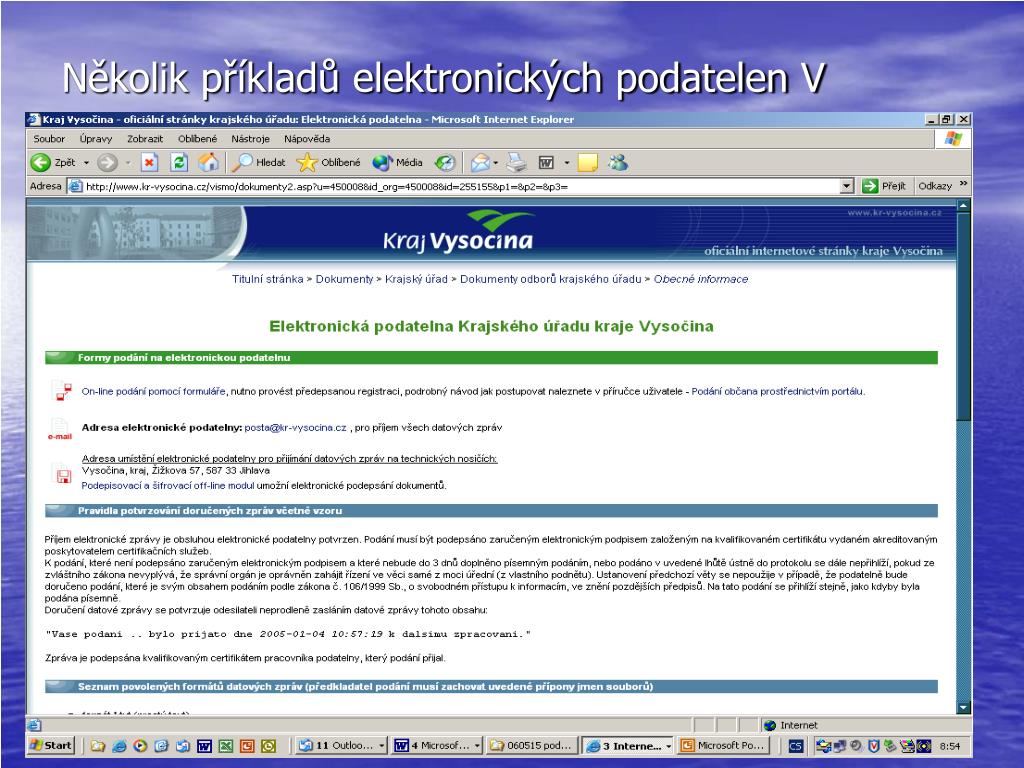This screenshot has width=1024, height=768.
Task: Expand the Outlook taskbar group arrow
Action: tap(381, 745)
